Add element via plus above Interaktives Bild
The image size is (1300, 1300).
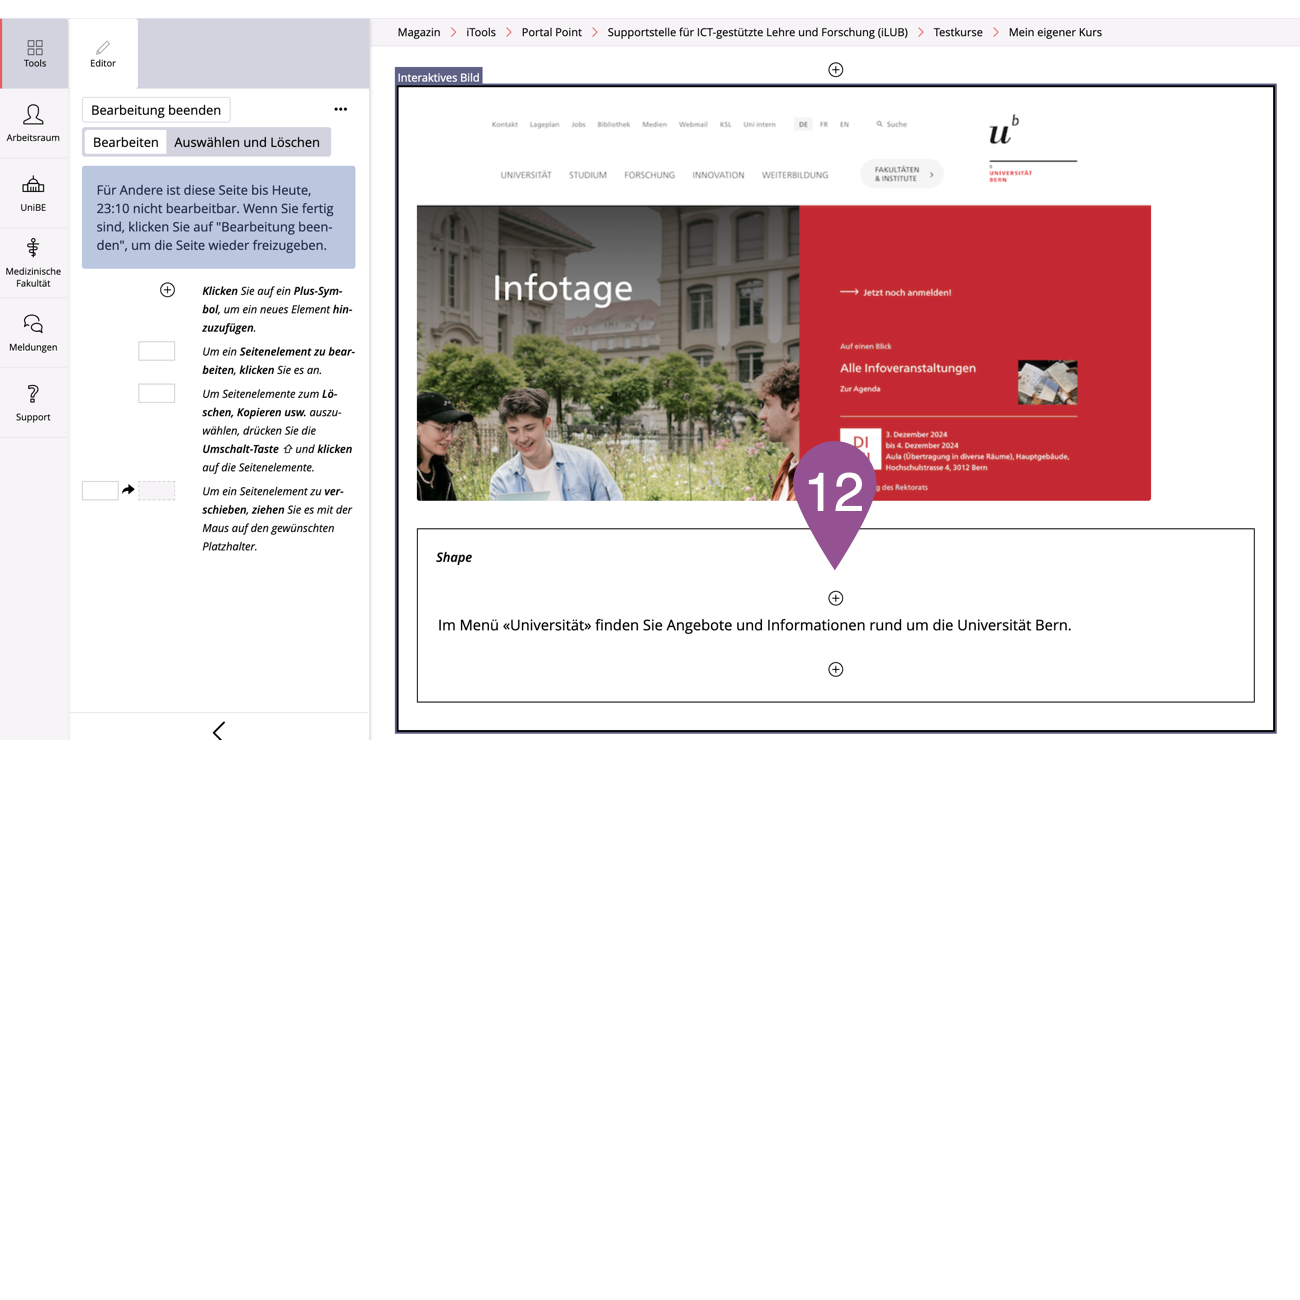(836, 70)
